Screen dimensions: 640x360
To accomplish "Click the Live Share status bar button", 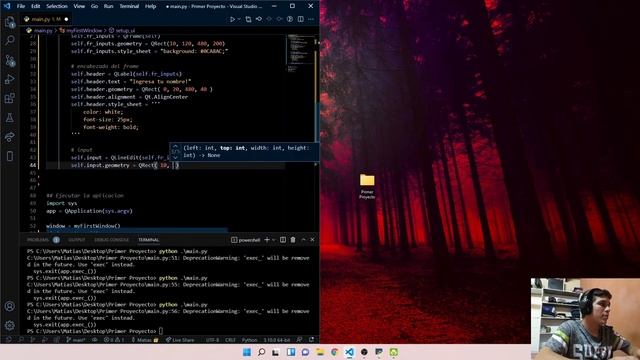I will (x=180, y=340).
